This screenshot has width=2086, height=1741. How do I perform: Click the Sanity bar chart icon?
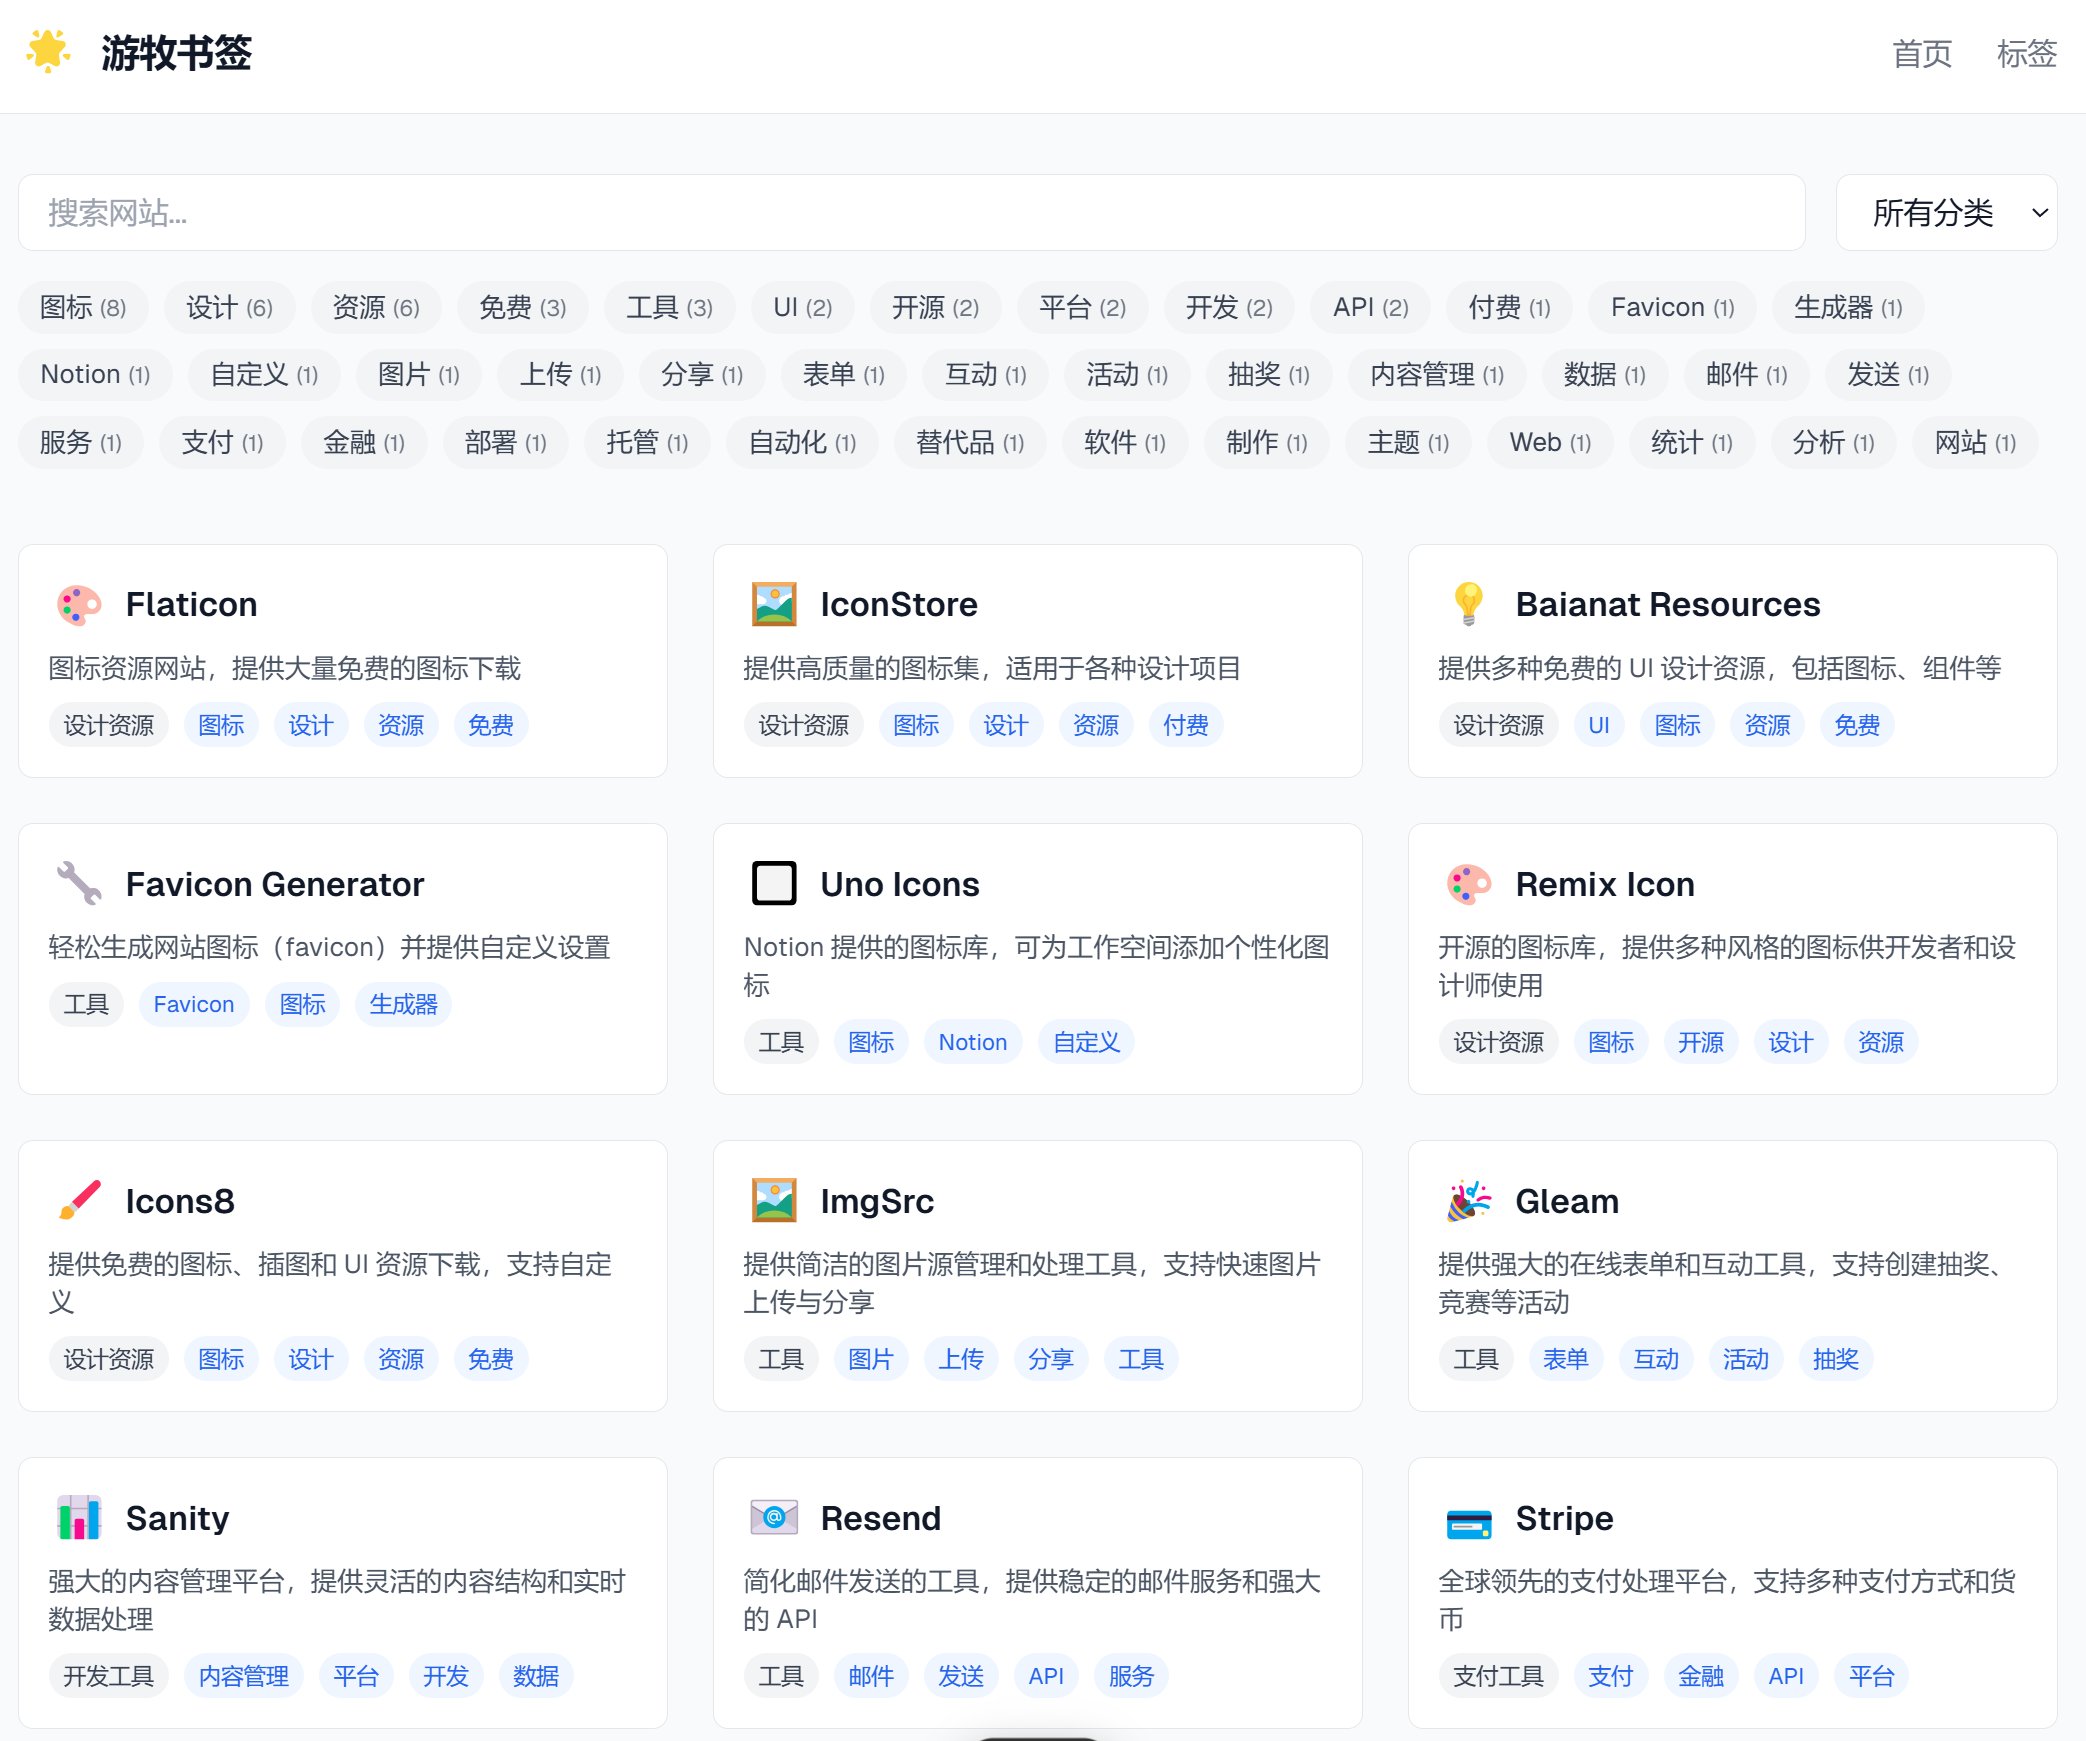point(79,1518)
